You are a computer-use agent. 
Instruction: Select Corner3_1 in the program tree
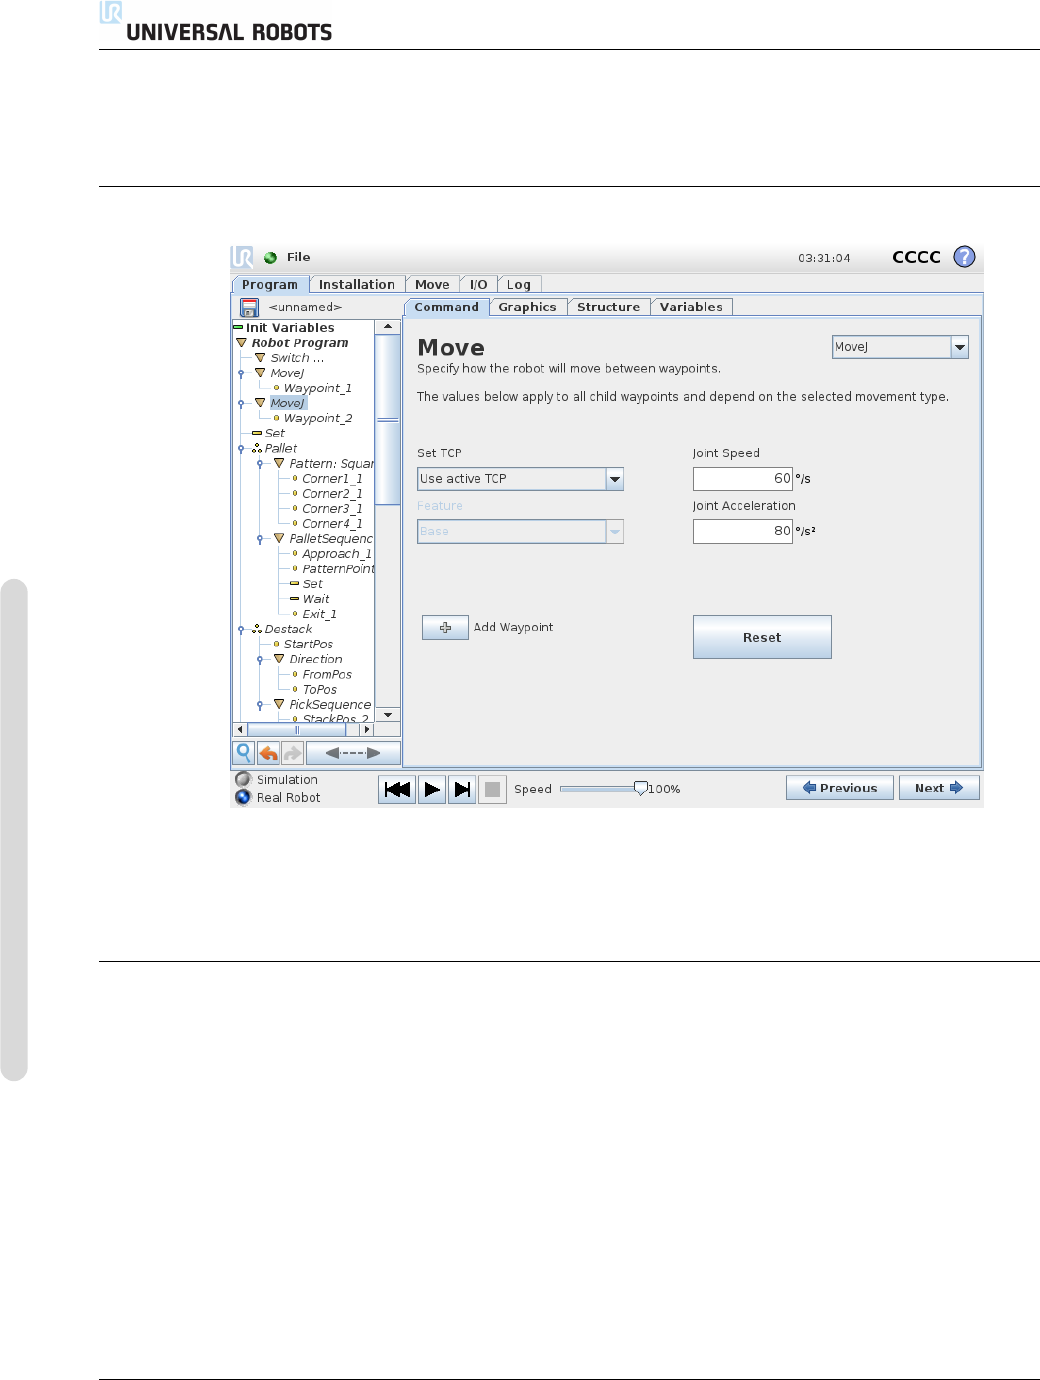coord(332,508)
